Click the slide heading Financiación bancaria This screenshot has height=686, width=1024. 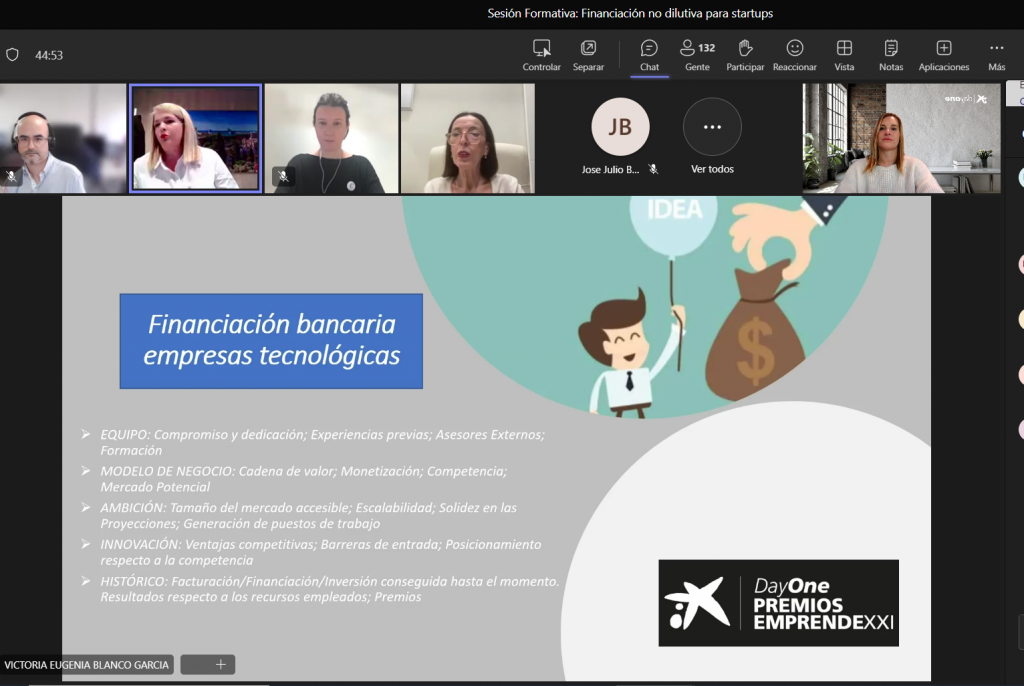pos(271,340)
